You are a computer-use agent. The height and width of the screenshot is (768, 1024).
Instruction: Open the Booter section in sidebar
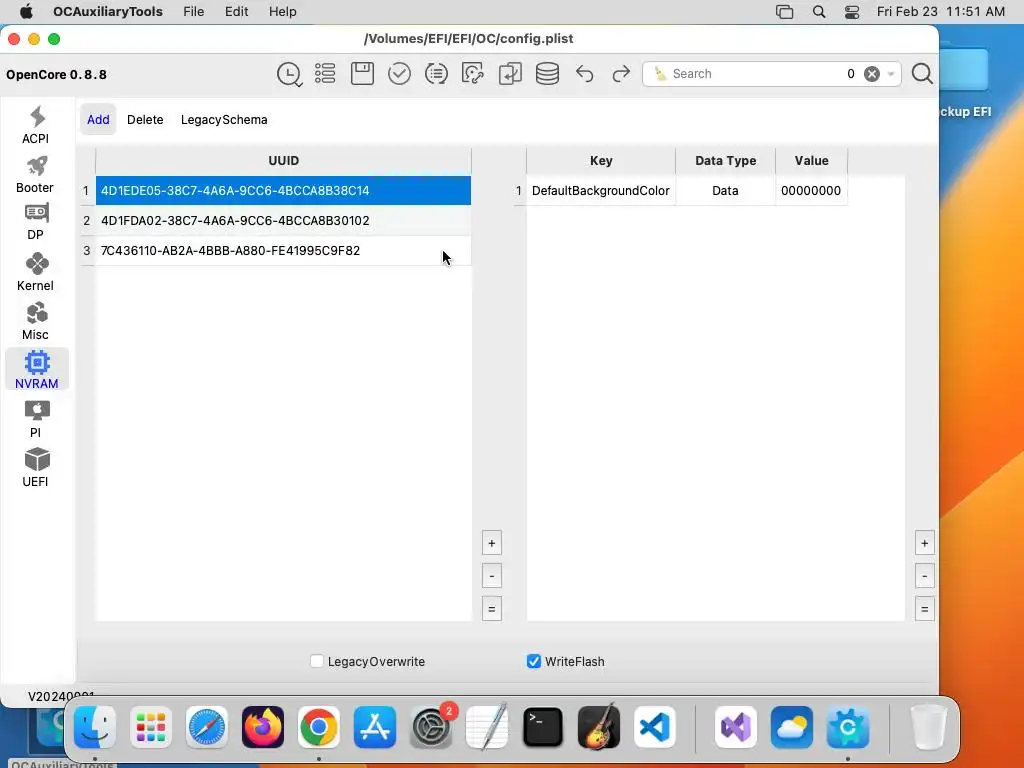36,174
